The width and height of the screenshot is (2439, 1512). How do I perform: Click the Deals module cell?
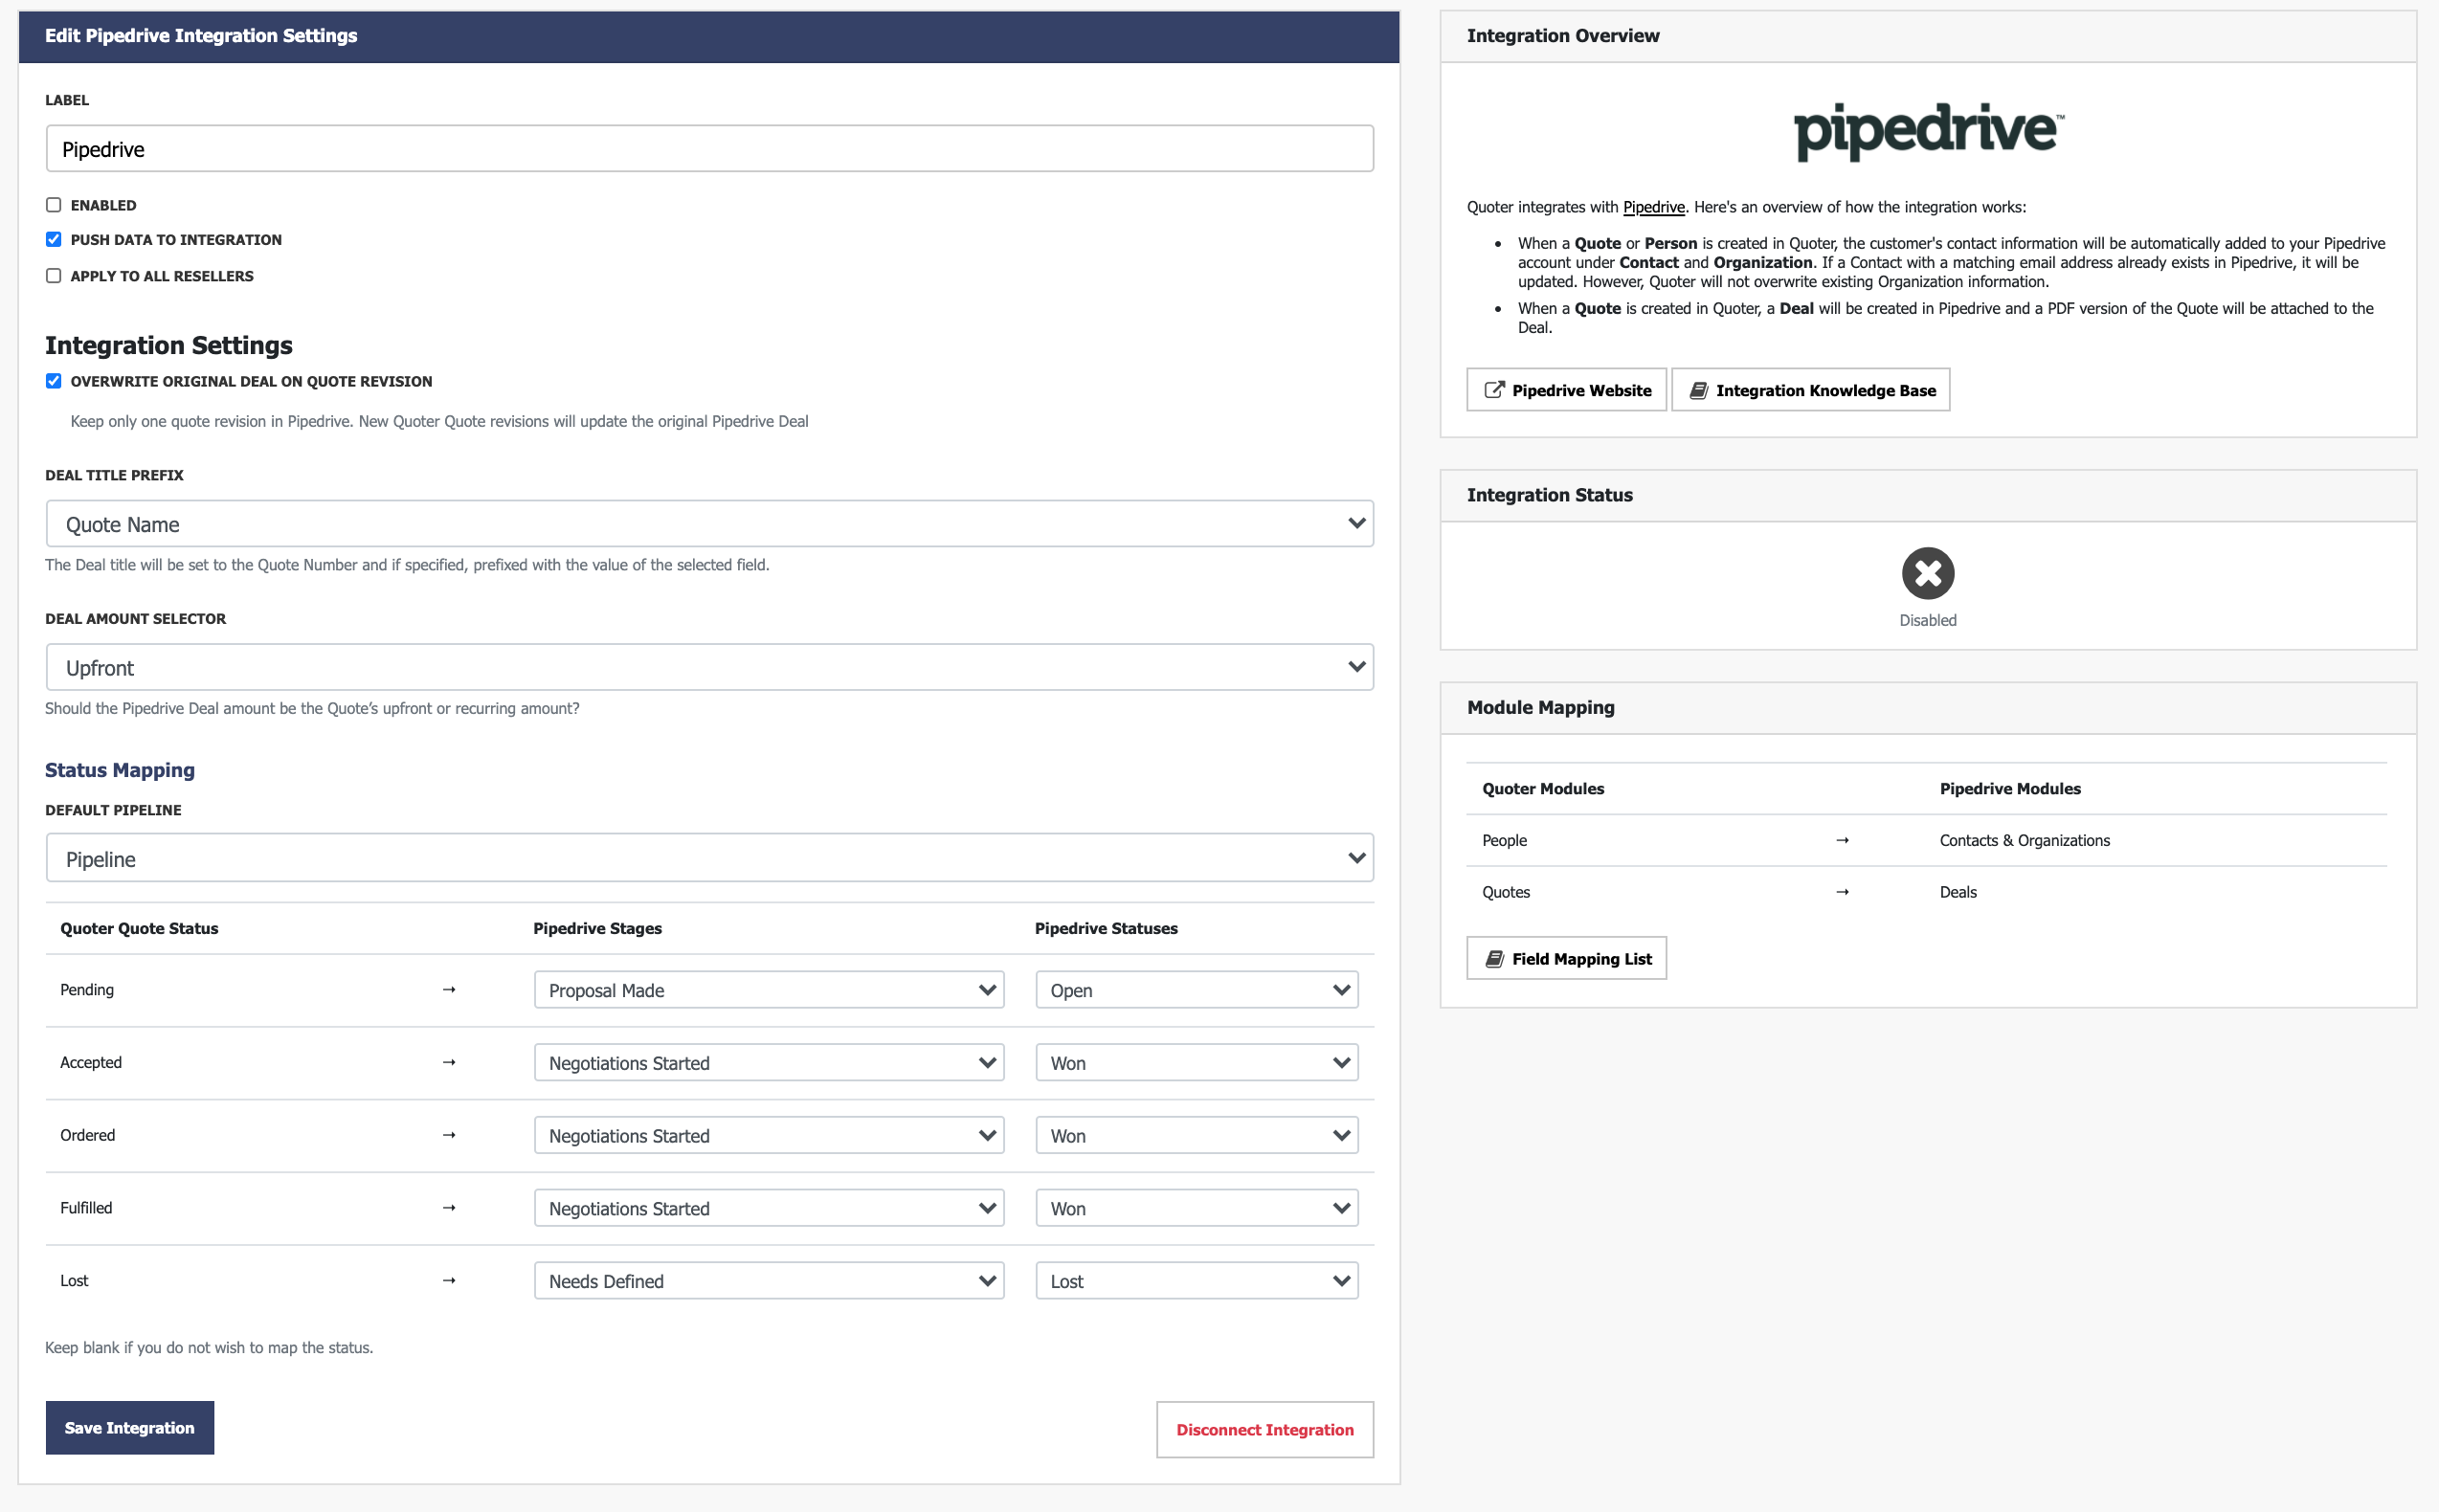point(1958,892)
